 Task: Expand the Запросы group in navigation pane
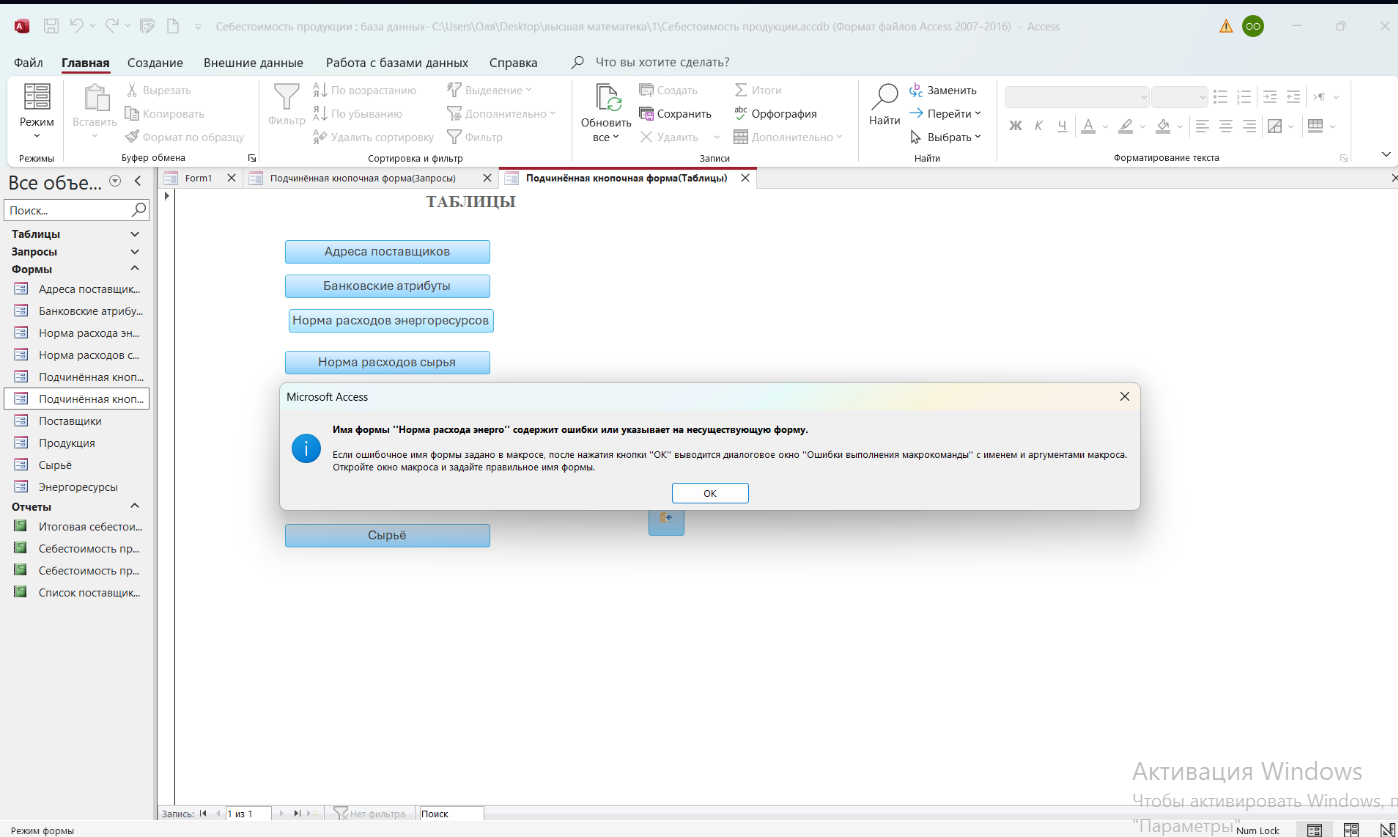tap(135, 252)
